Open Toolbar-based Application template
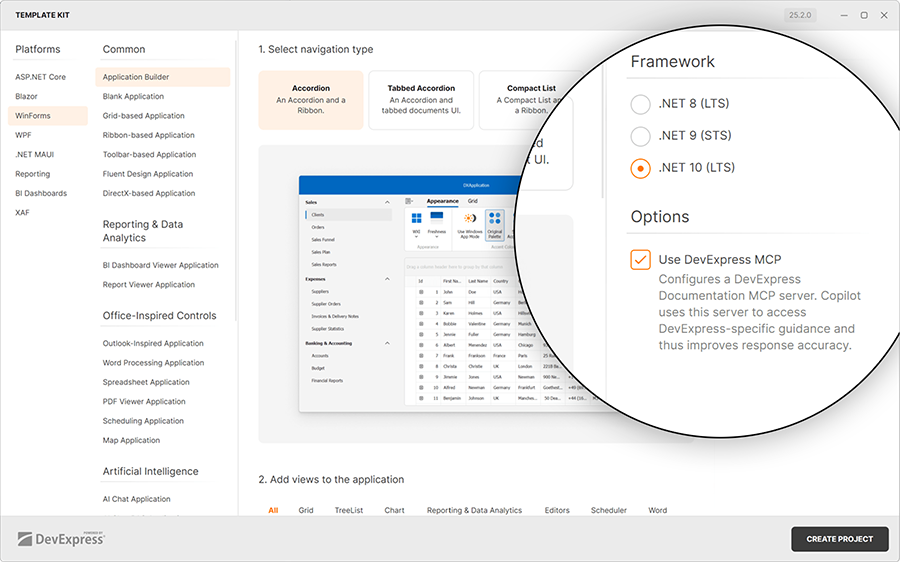Viewport: 900px width, 562px height. pos(149,154)
